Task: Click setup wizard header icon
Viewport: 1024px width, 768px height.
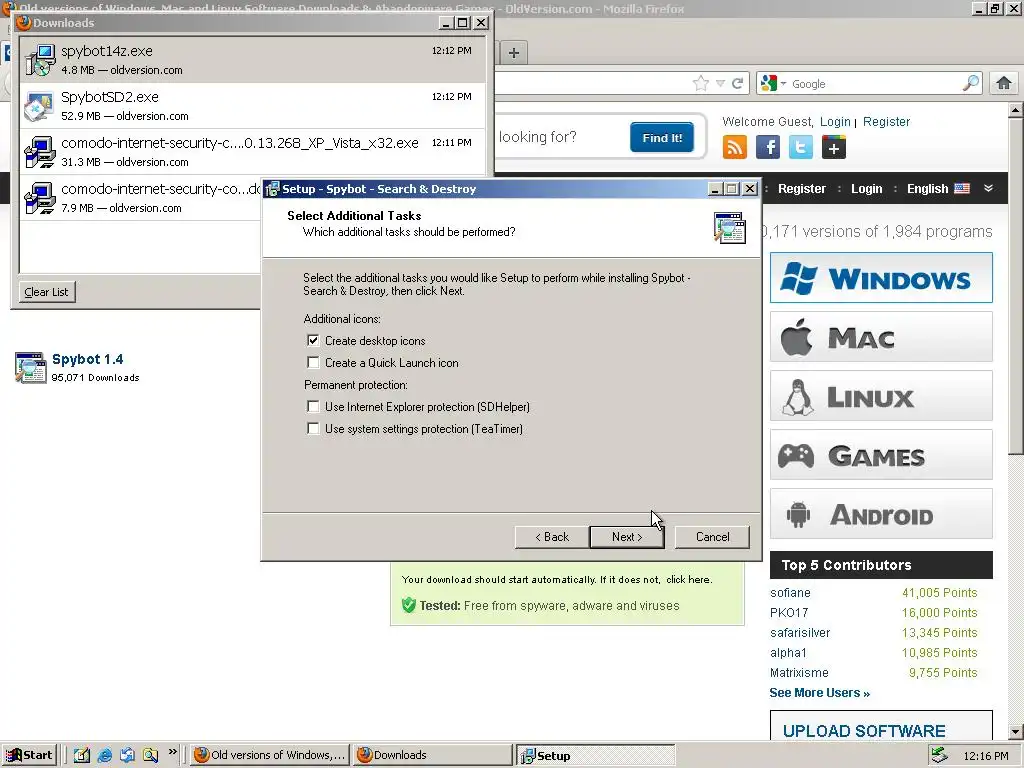Action: coord(729,228)
